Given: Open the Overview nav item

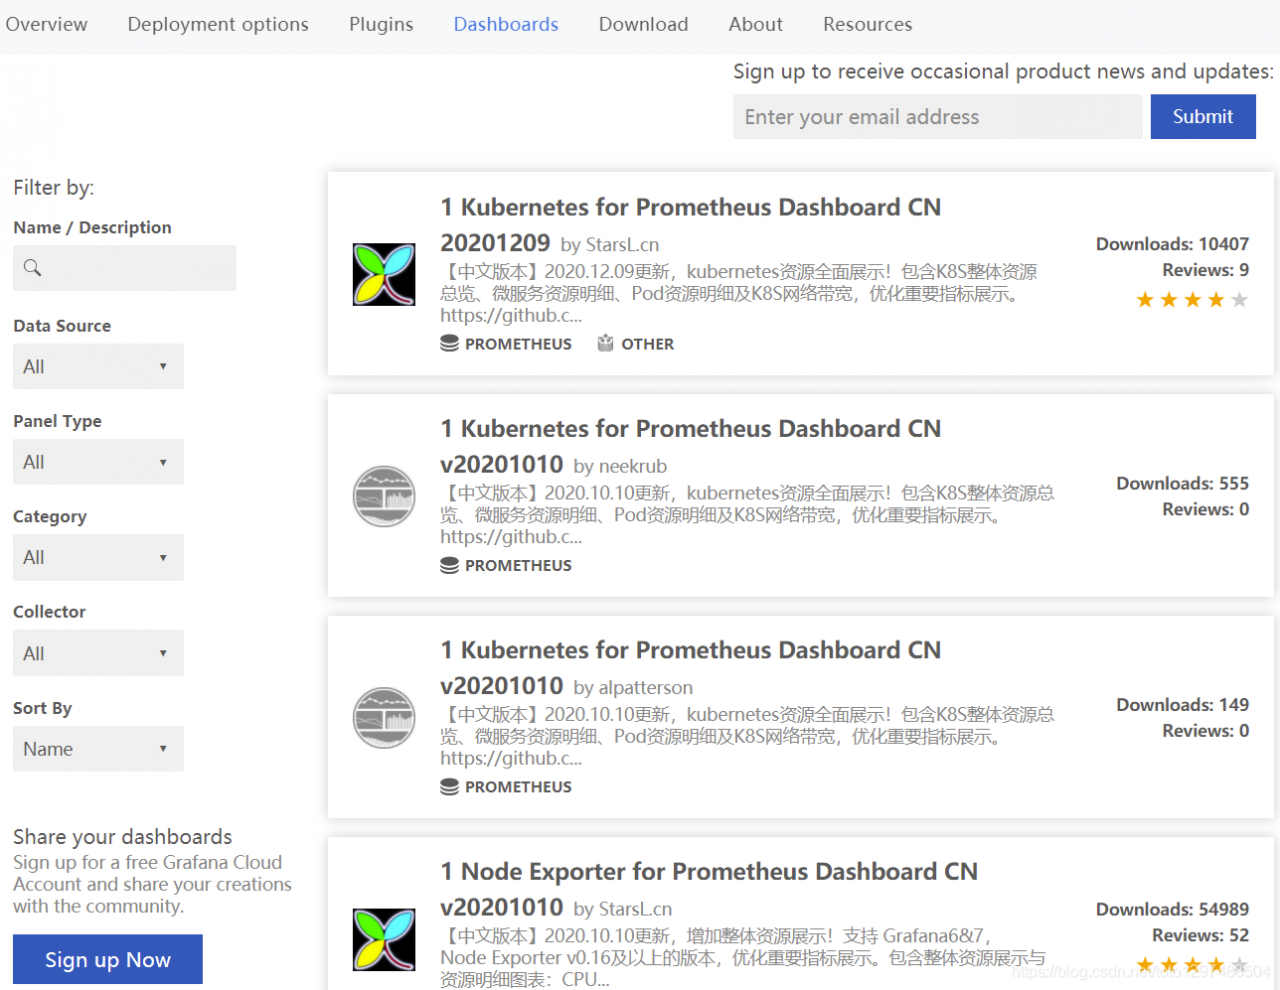Looking at the screenshot, I should tap(46, 24).
